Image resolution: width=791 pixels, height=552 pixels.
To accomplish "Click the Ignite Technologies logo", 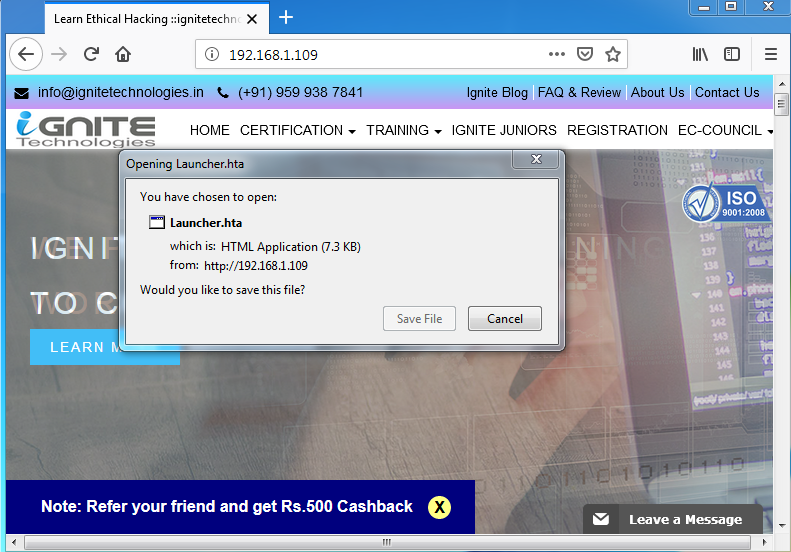I will pyautogui.click(x=85, y=129).
